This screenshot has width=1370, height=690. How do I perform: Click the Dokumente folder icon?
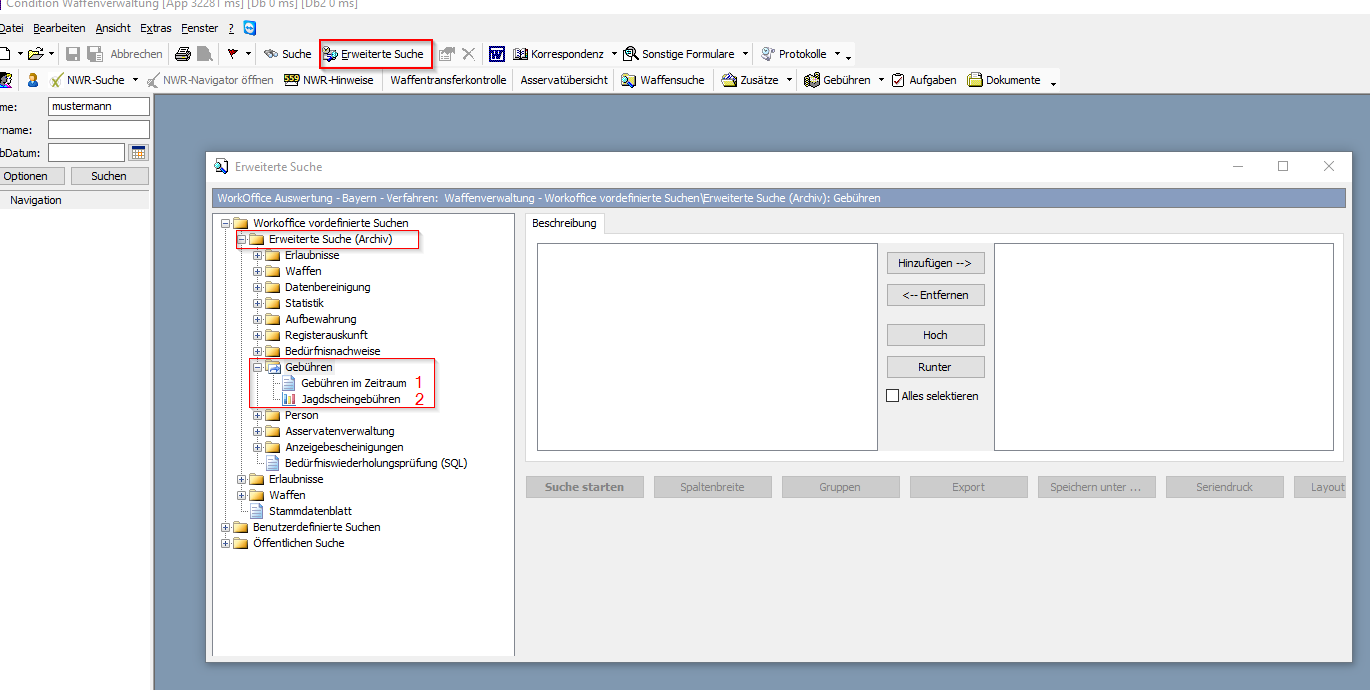click(975, 80)
